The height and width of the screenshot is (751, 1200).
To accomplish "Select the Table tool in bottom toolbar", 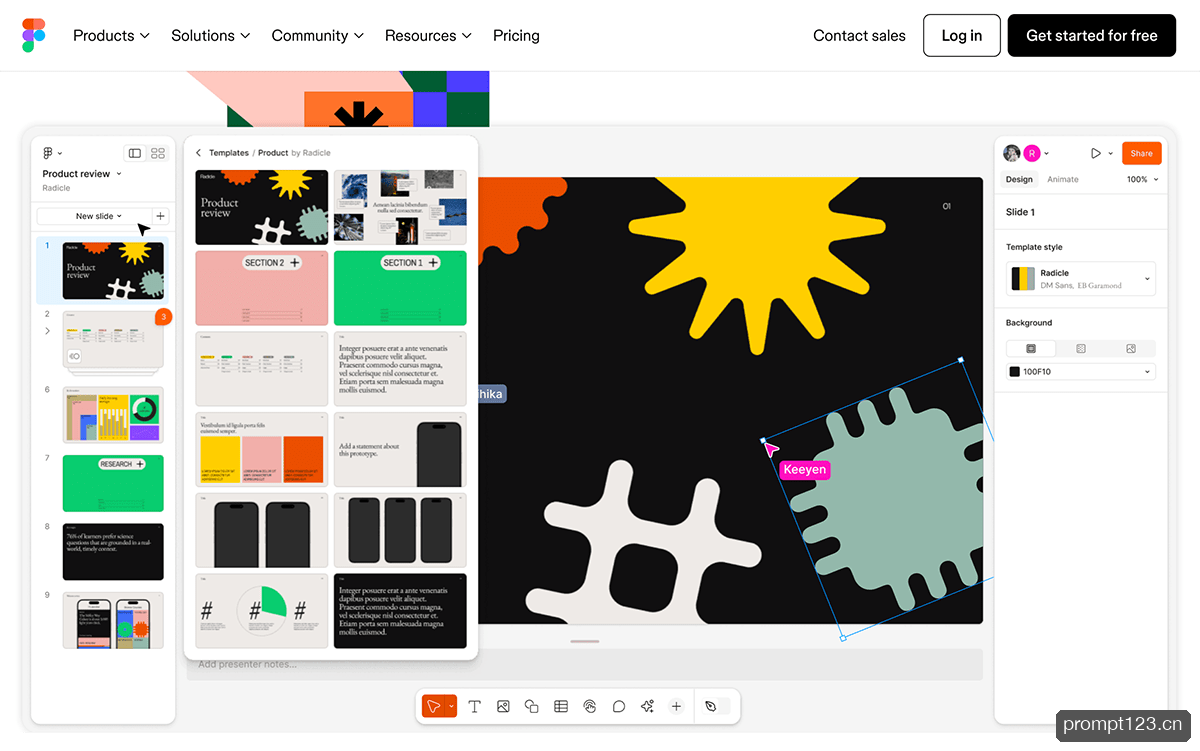I will click(x=561, y=706).
